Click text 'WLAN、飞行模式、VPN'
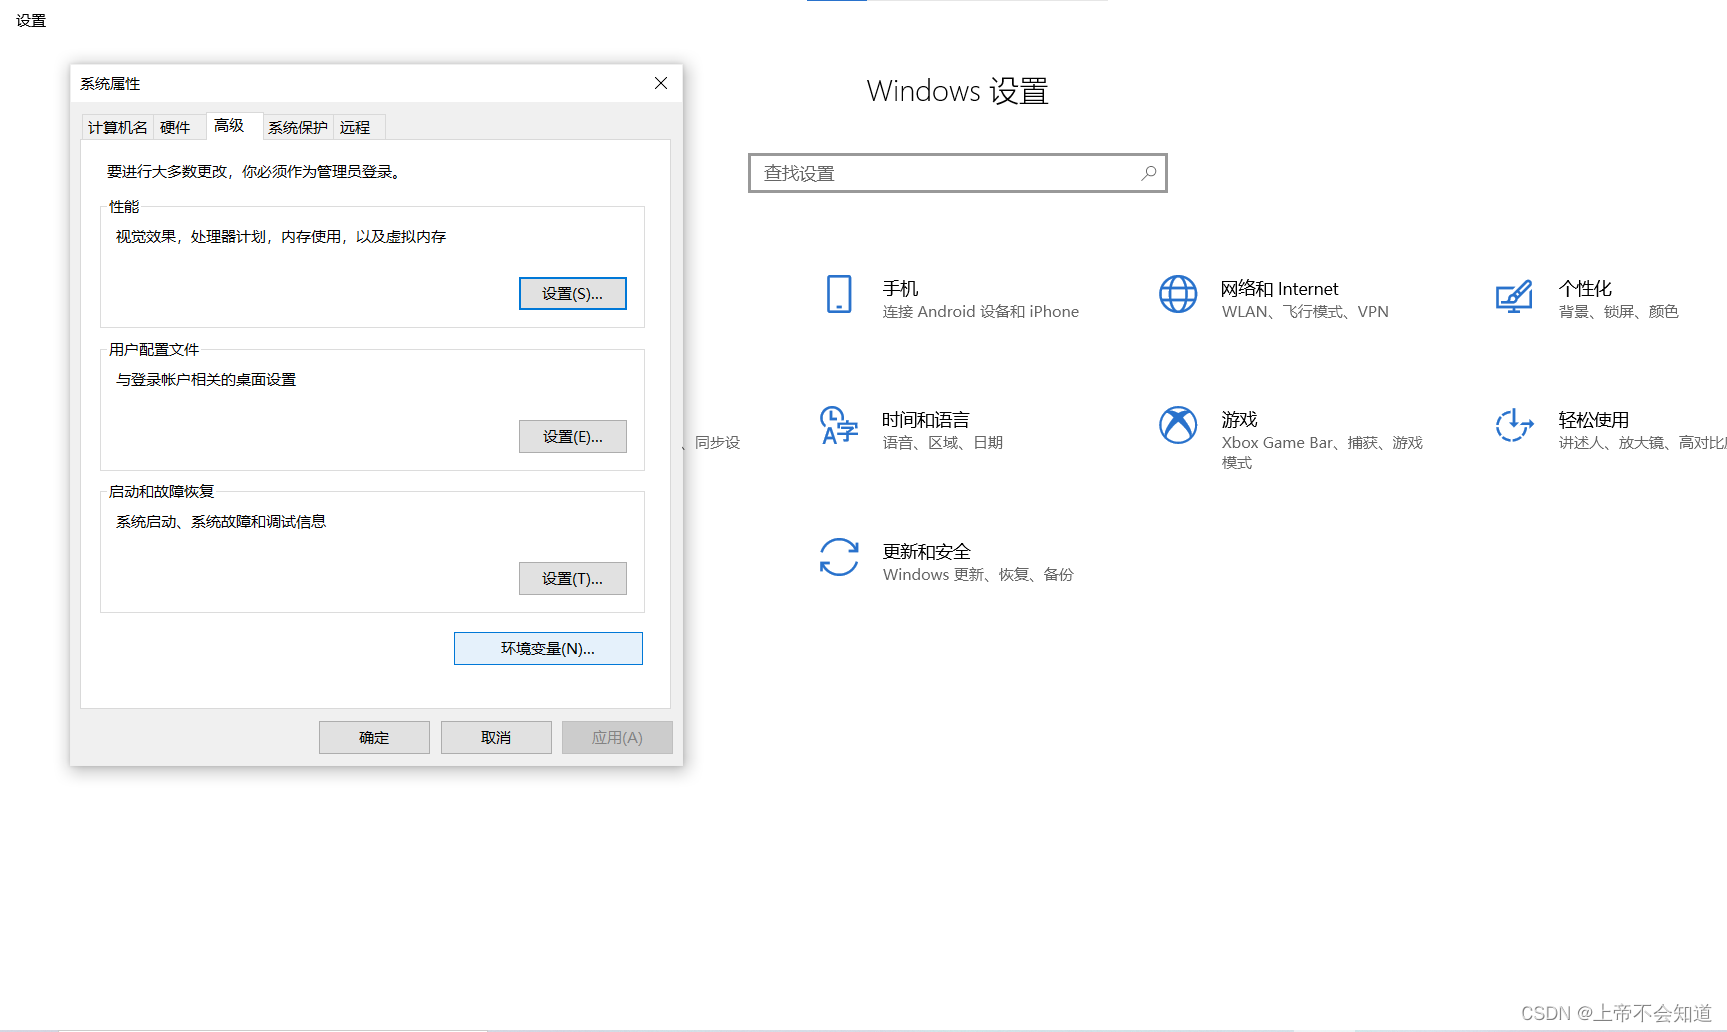 click(x=1305, y=312)
